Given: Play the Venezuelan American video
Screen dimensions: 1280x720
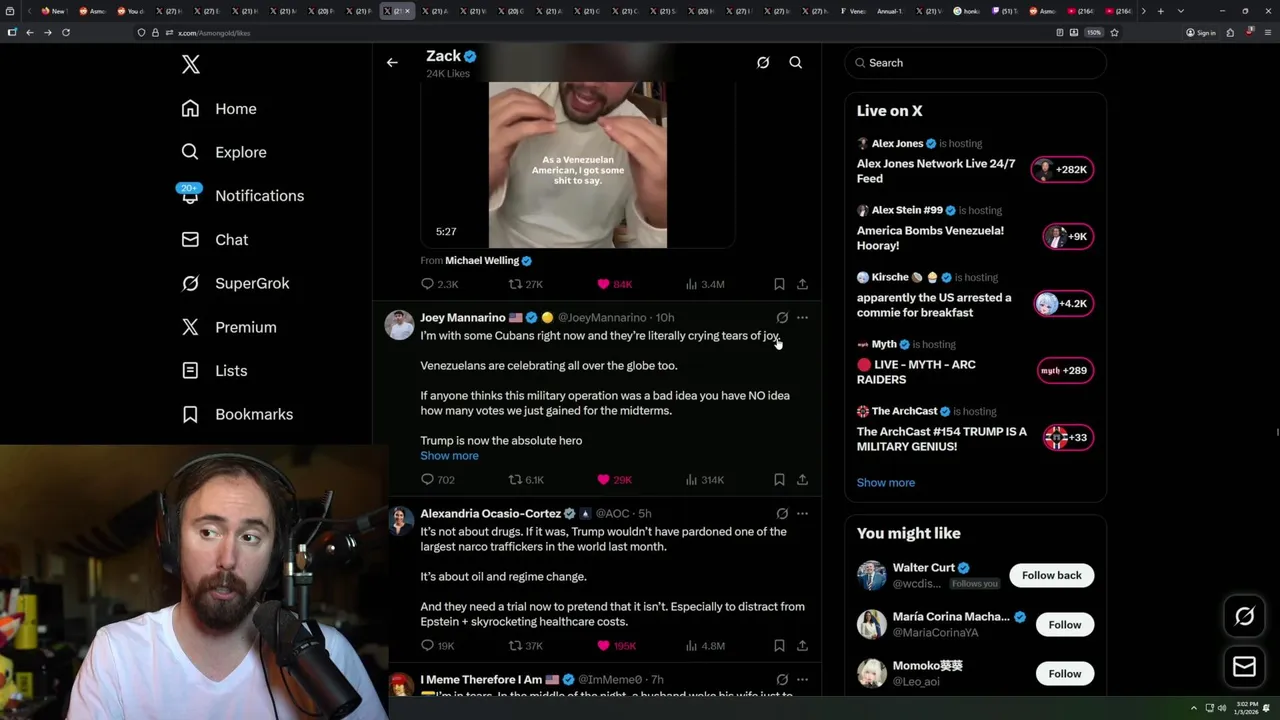Looking at the screenshot, I should [578, 165].
